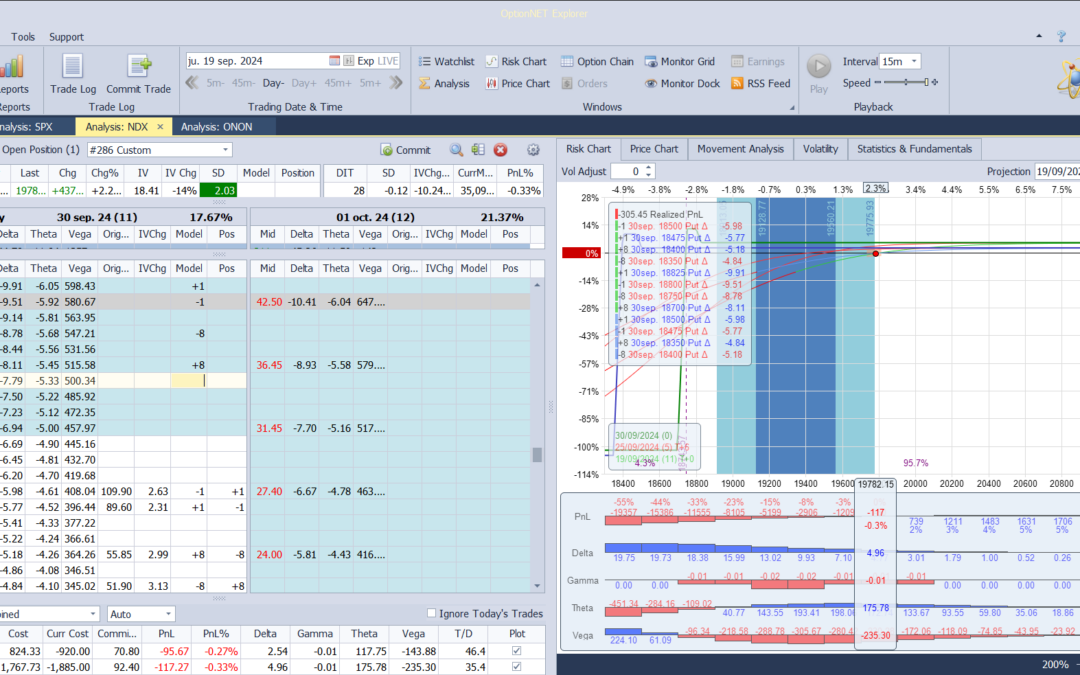Screen dimensions: 1080x675
Task: Increase the Vol Adjust spinner value
Action: click(648, 167)
